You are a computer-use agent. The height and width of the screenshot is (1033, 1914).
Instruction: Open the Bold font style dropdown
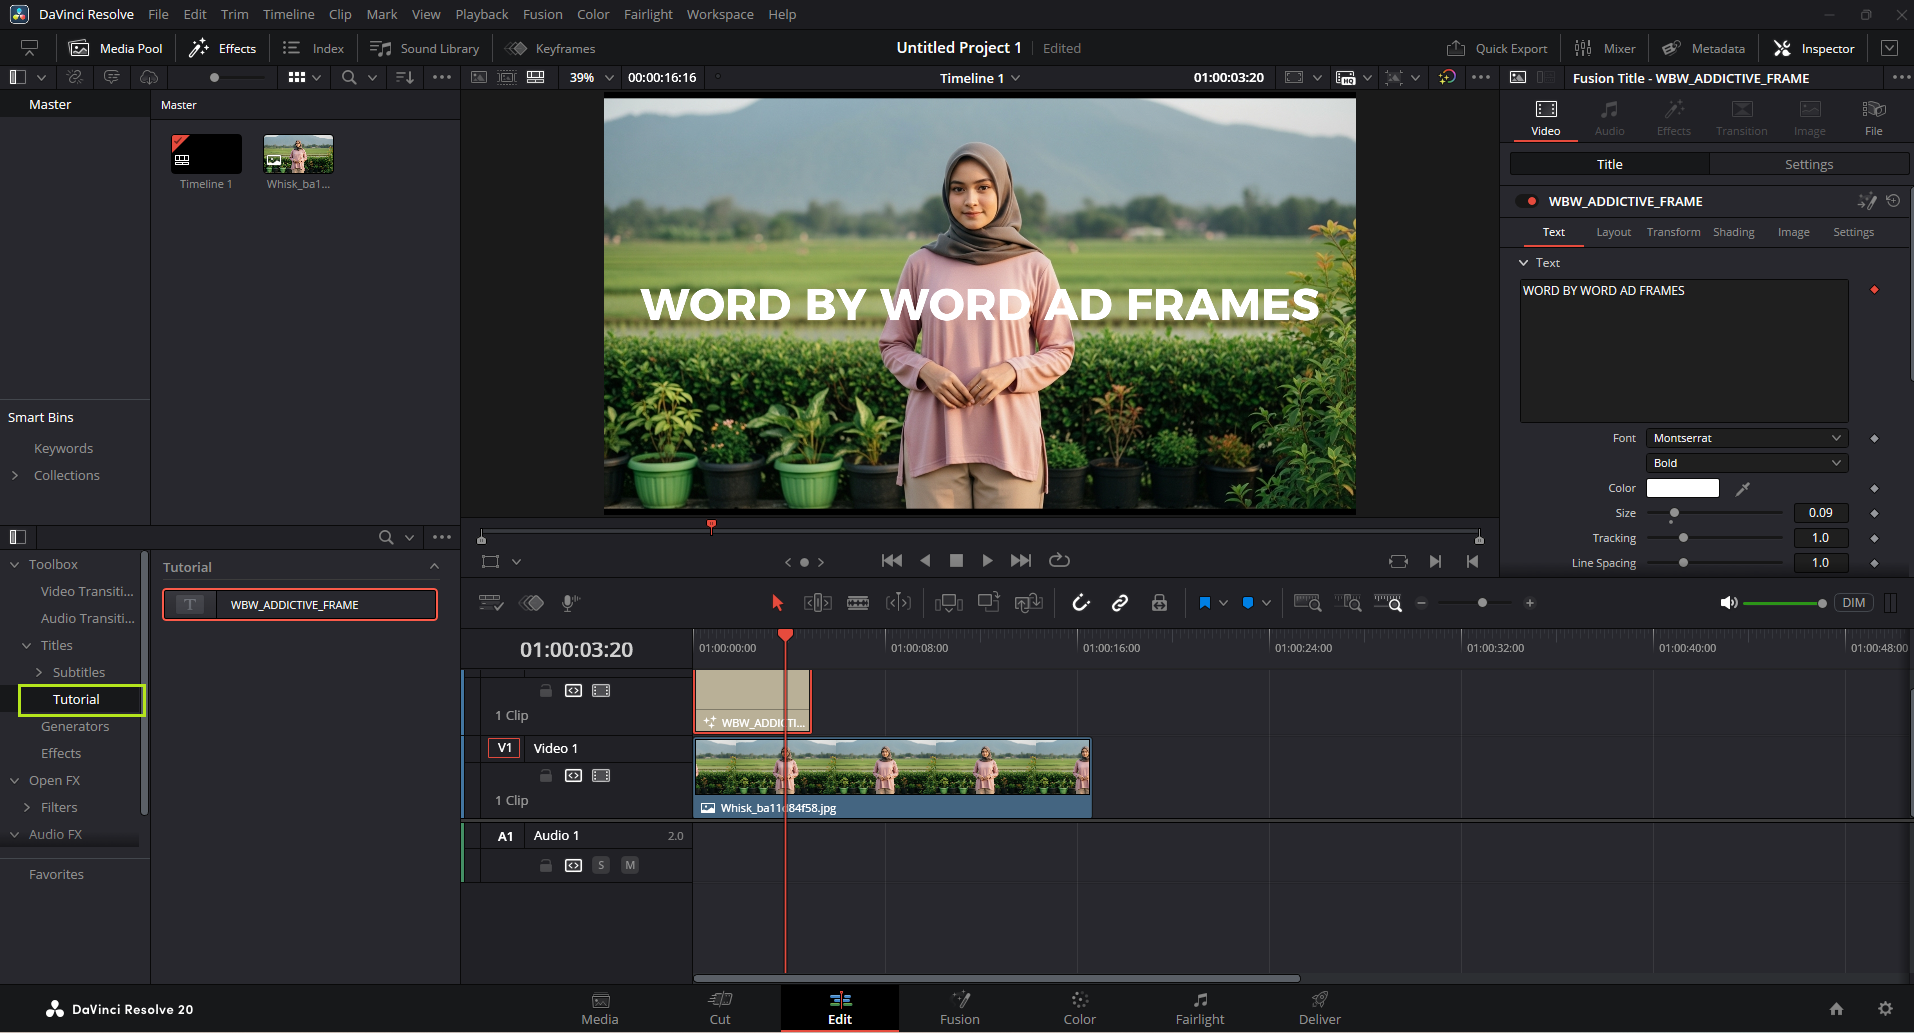point(1746,463)
